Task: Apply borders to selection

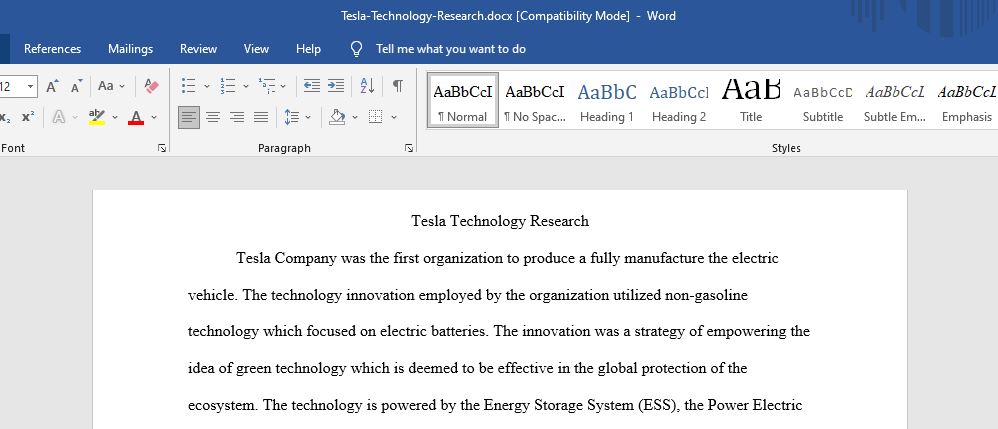Action: point(376,117)
